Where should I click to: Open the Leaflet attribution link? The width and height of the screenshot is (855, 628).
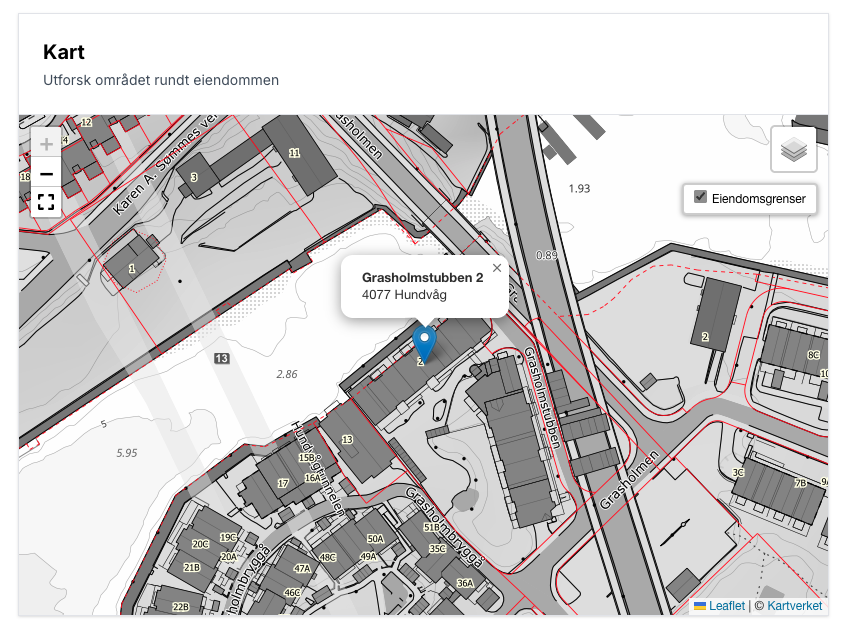(727, 606)
